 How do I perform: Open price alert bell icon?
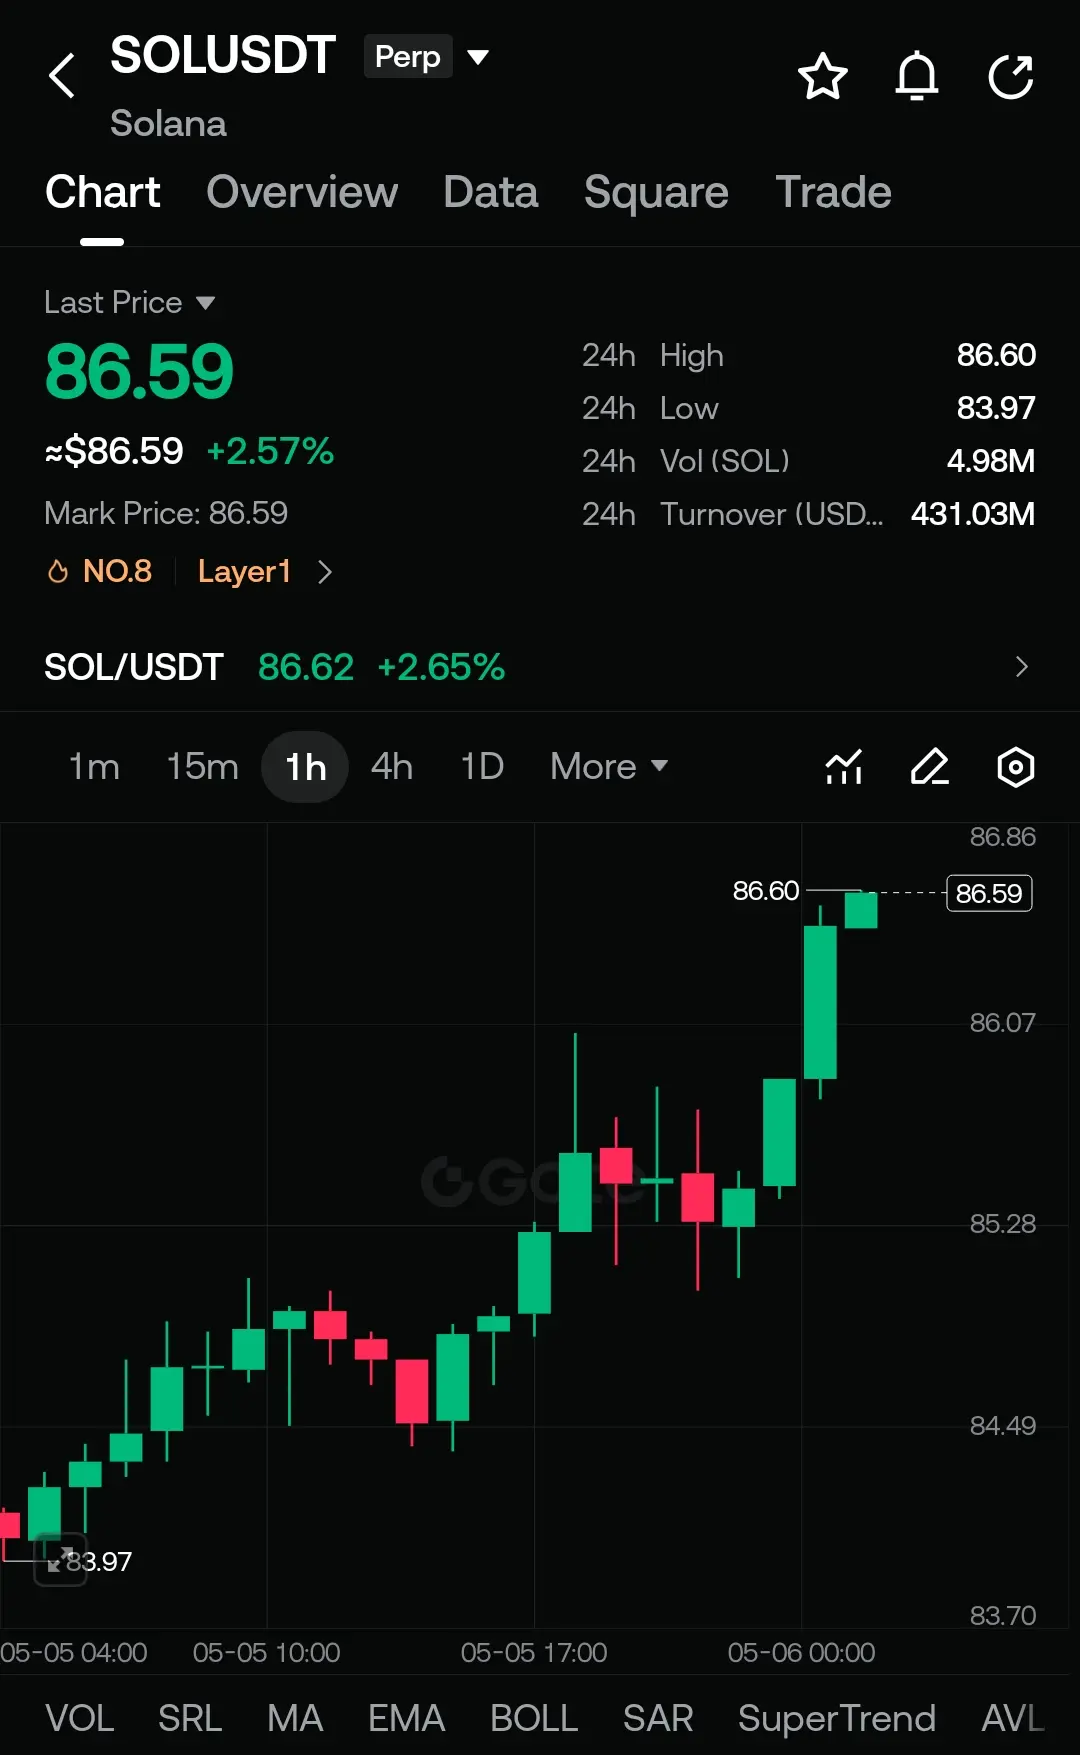[x=917, y=76]
